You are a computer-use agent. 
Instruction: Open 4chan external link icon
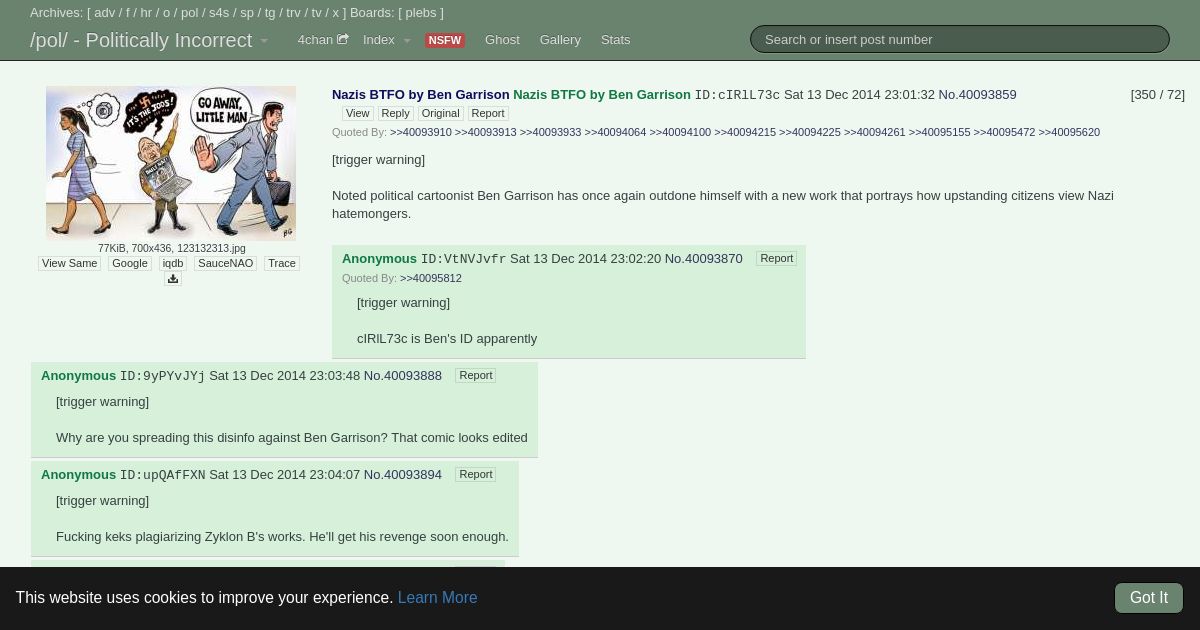point(343,40)
